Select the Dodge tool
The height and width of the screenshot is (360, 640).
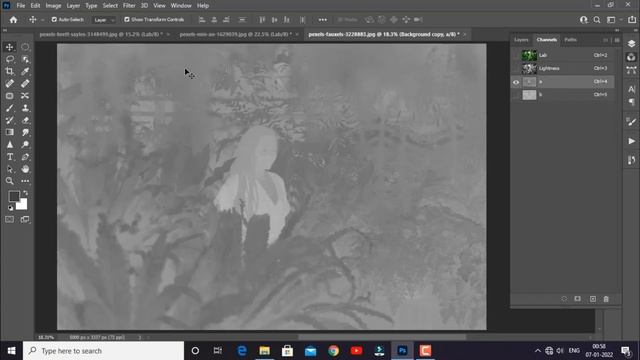point(25,144)
